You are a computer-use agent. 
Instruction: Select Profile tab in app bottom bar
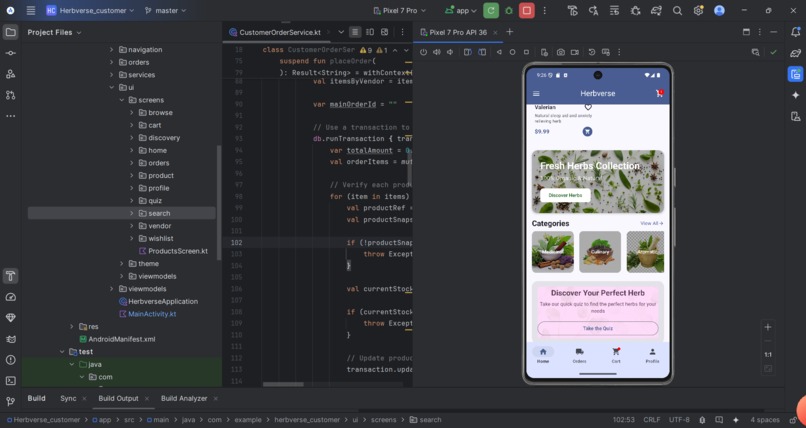pos(652,355)
